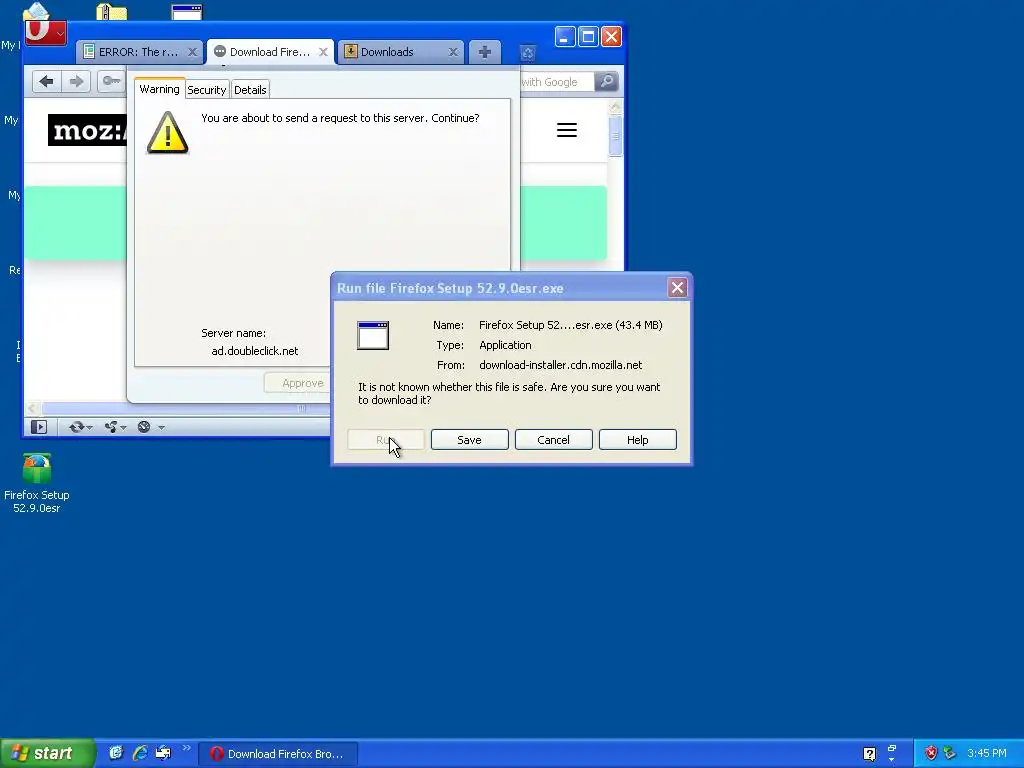The width and height of the screenshot is (1024, 768).
Task: Click the Approve button
Action: click(298, 383)
